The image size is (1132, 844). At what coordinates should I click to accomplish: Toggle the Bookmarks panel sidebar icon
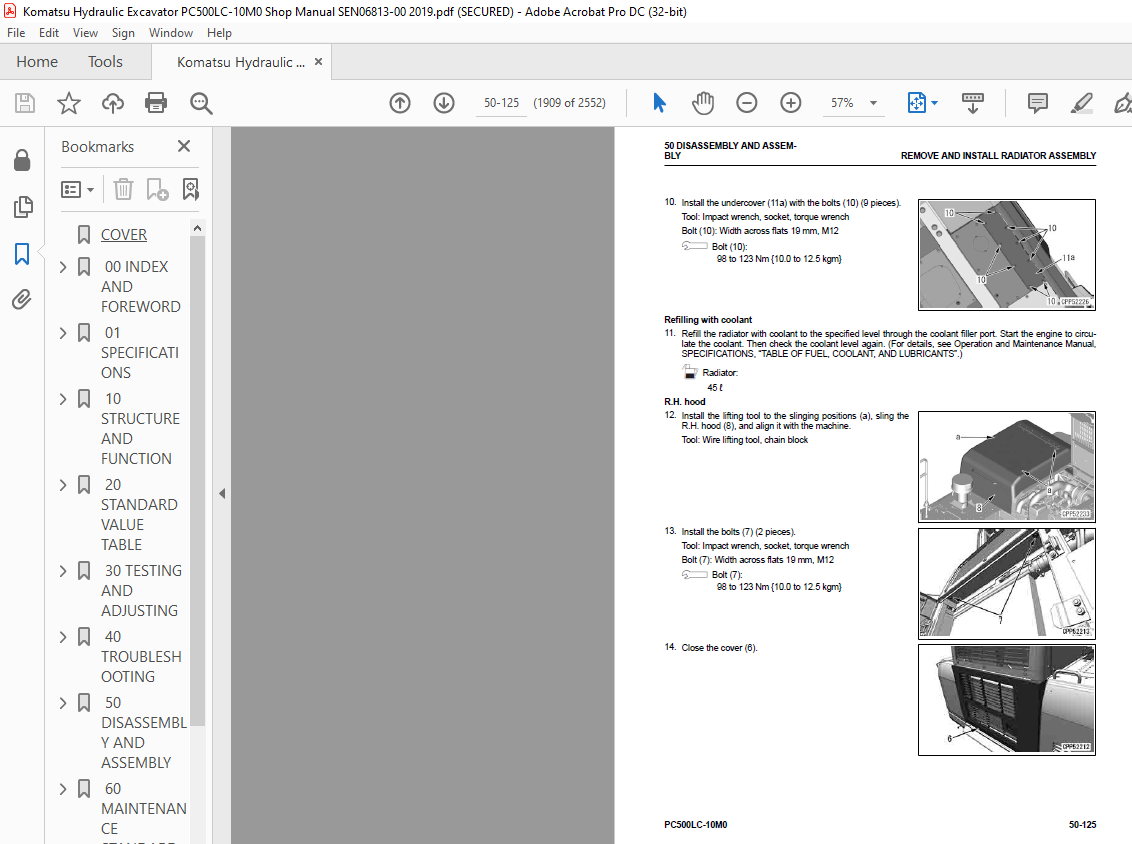coord(22,253)
